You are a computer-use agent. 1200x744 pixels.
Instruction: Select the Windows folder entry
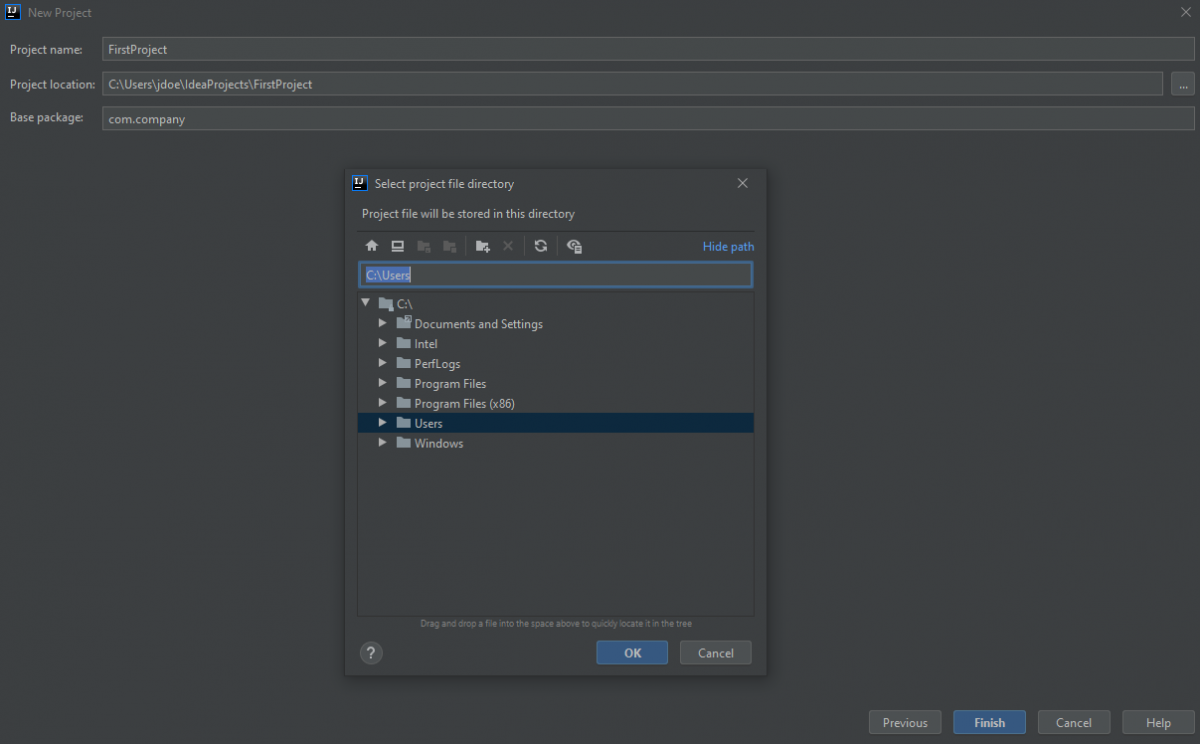[437, 443]
